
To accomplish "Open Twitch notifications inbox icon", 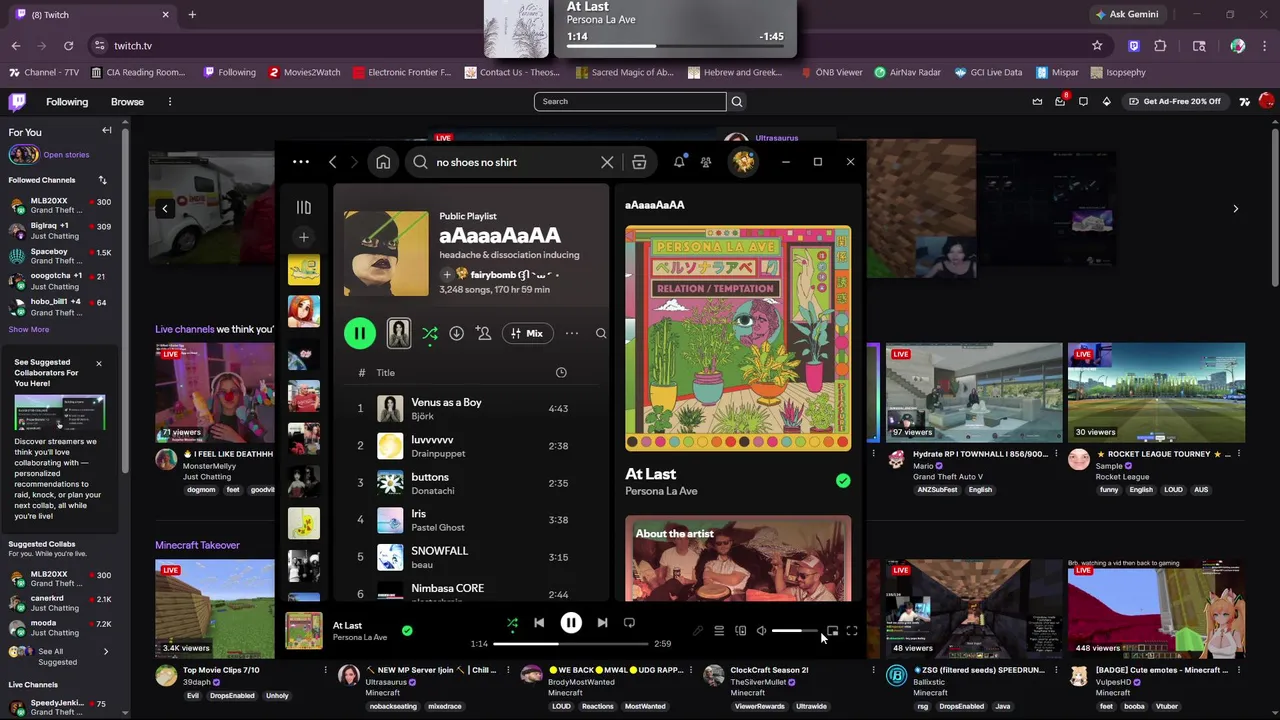I will 1060,101.
